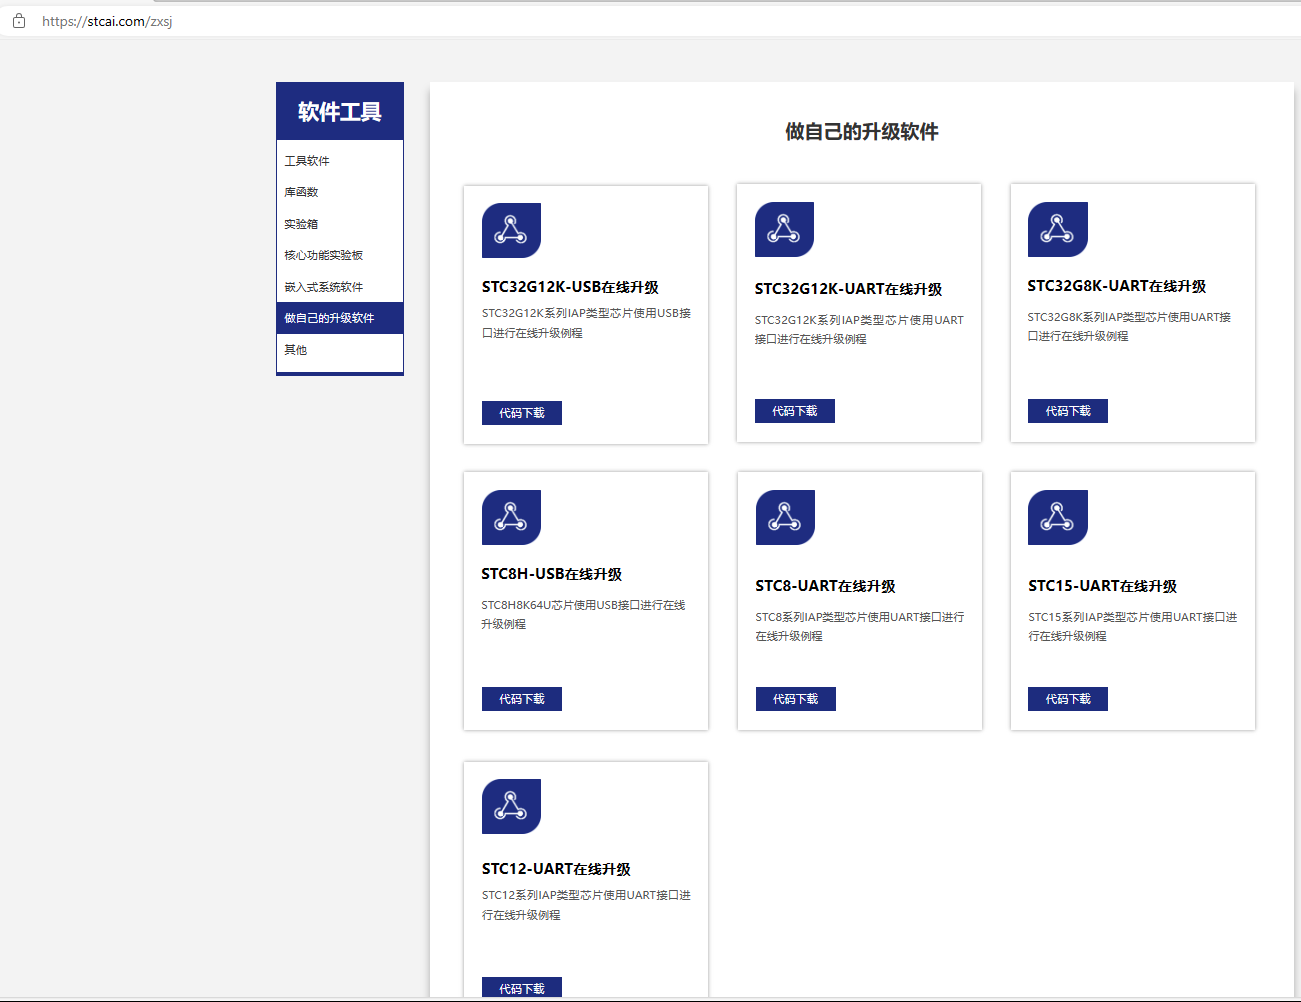This screenshot has height=1002, width=1301.
Task: Click the STC32G8K-UART在线升级 title
Action: pos(1117,286)
